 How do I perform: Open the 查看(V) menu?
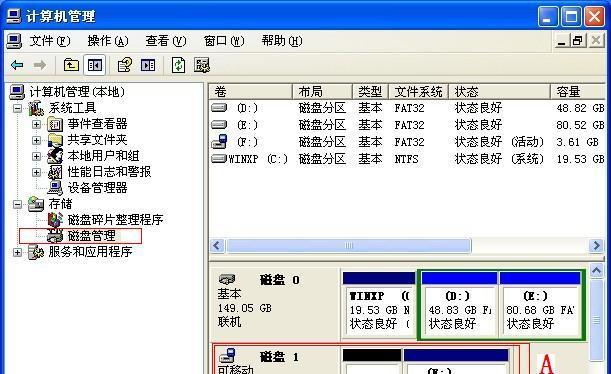pyautogui.click(x=166, y=41)
